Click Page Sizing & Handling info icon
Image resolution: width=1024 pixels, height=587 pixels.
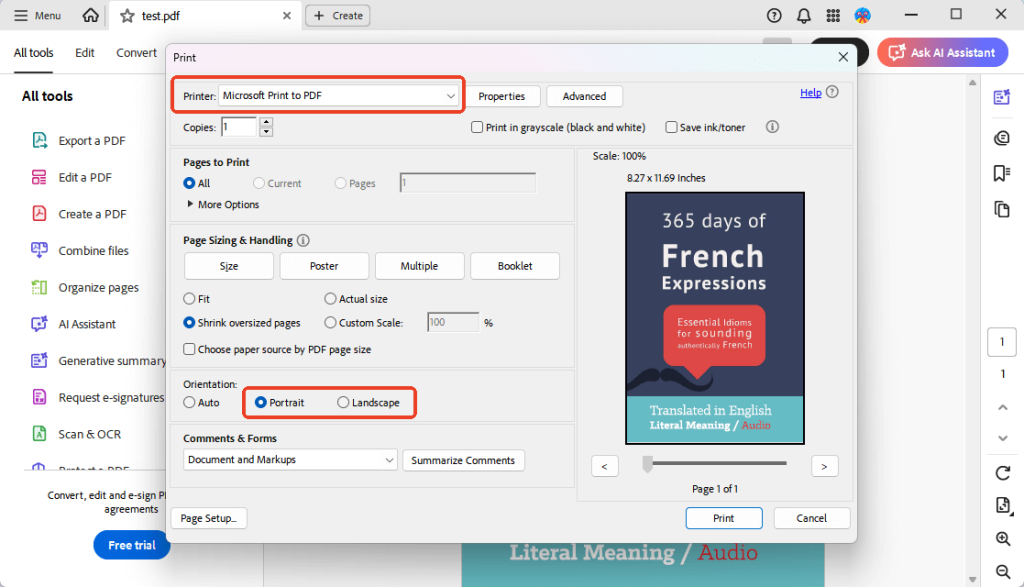pyautogui.click(x=303, y=241)
